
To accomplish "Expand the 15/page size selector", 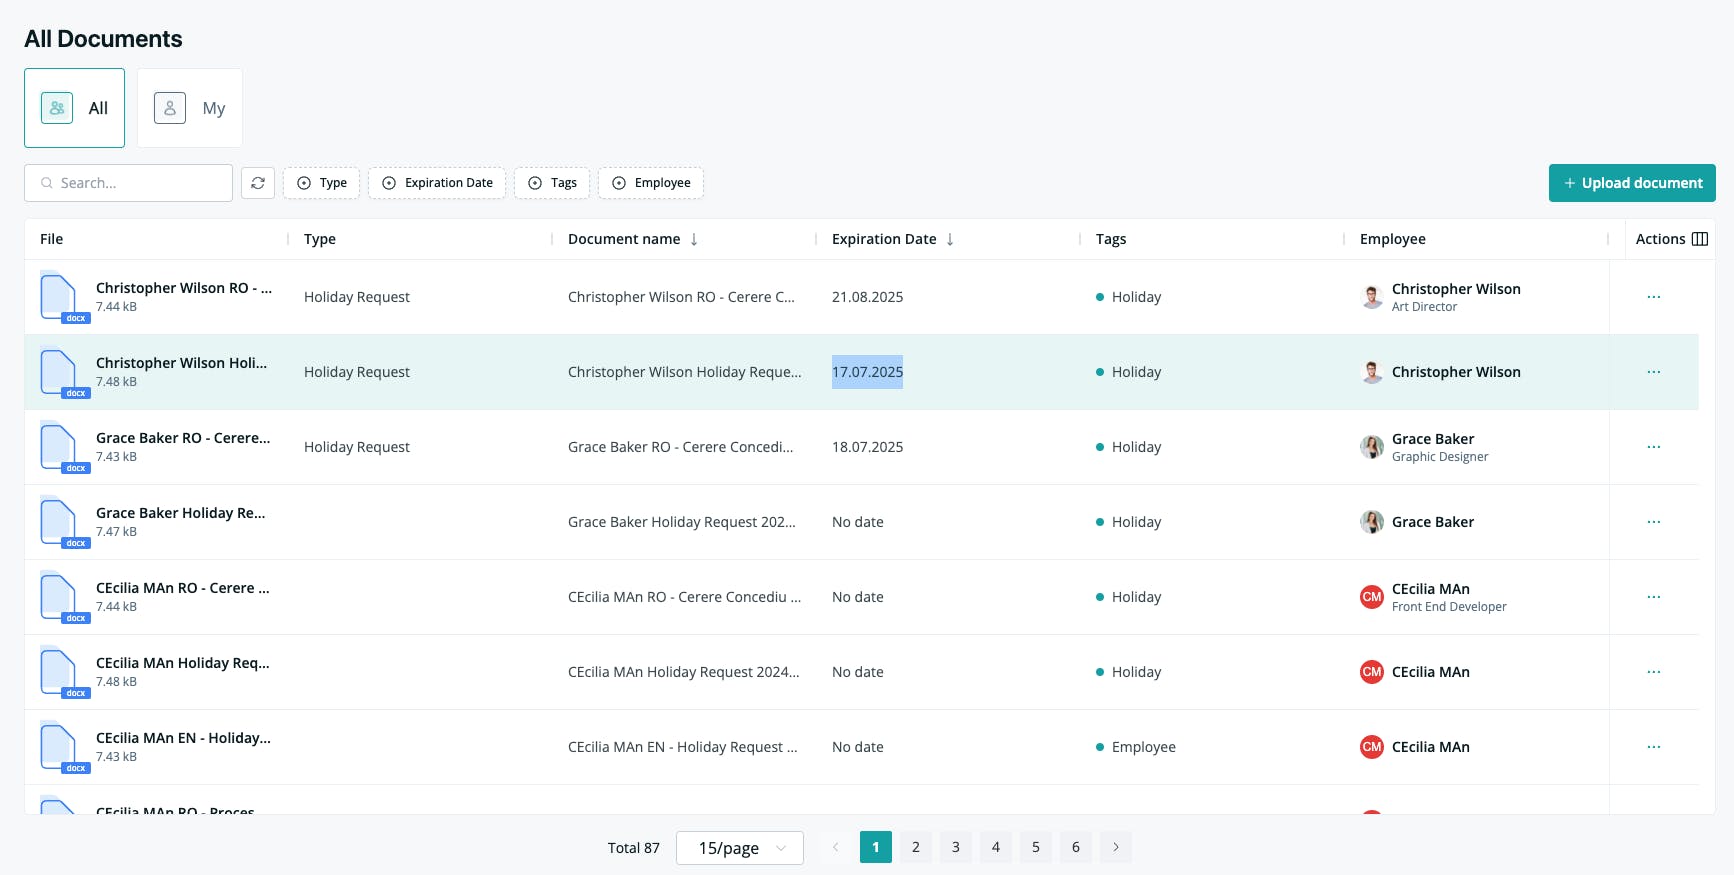I will [740, 848].
